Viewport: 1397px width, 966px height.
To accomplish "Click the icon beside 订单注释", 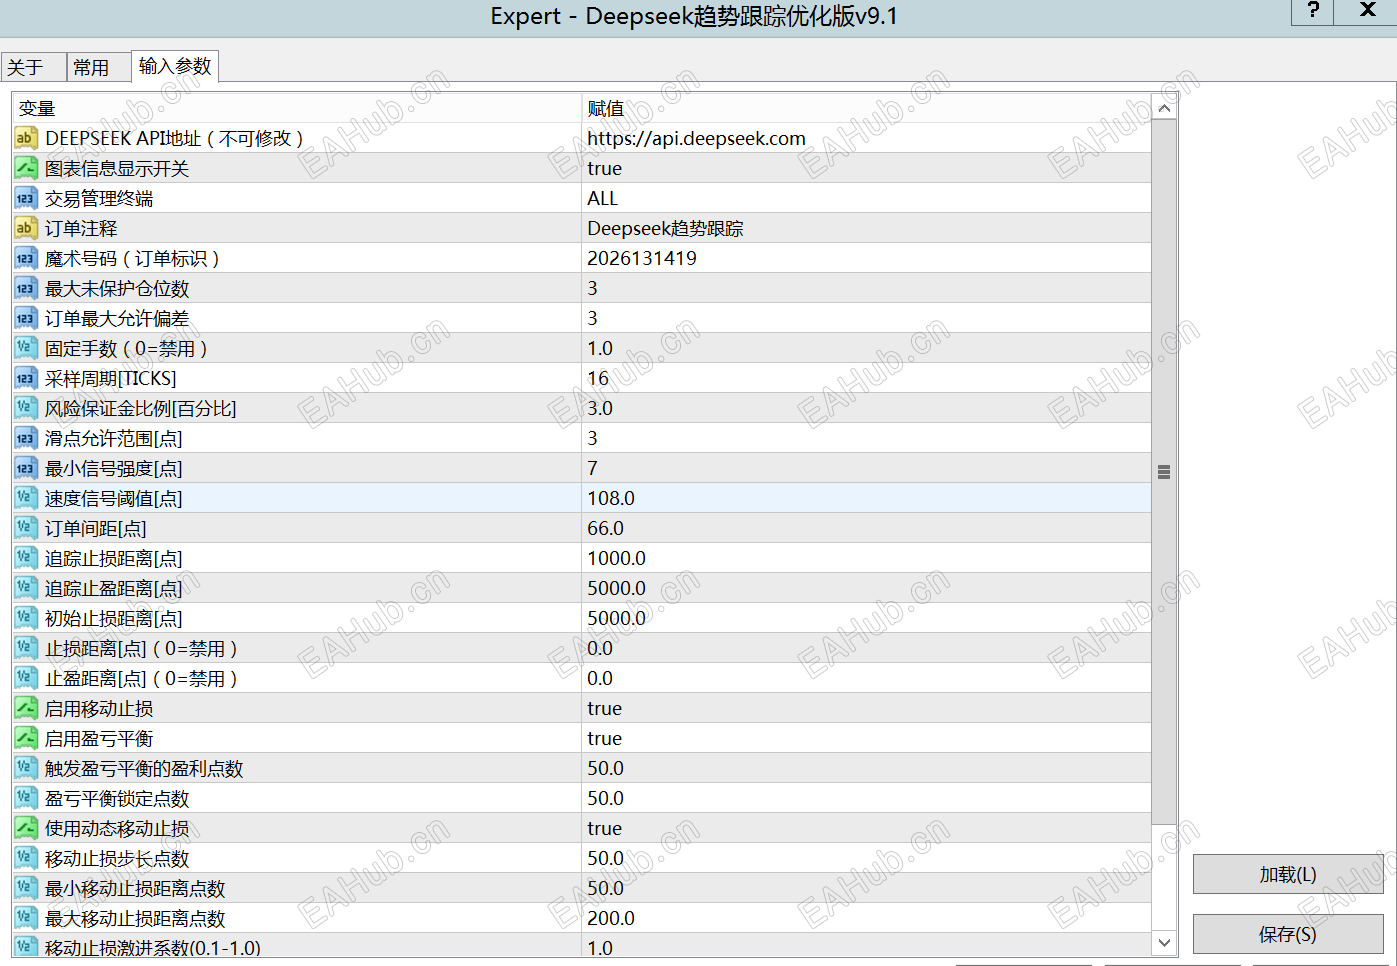I will click(26, 228).
